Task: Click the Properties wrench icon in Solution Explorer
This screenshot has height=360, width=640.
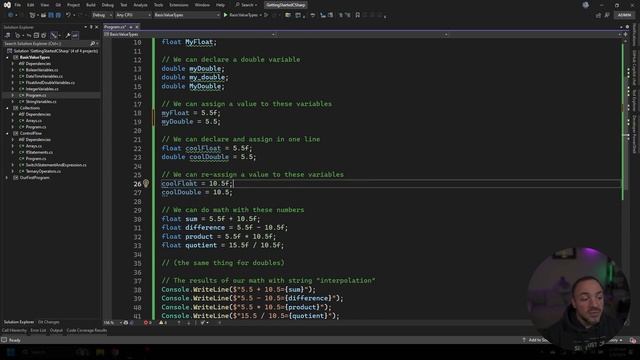Action: 68,36
